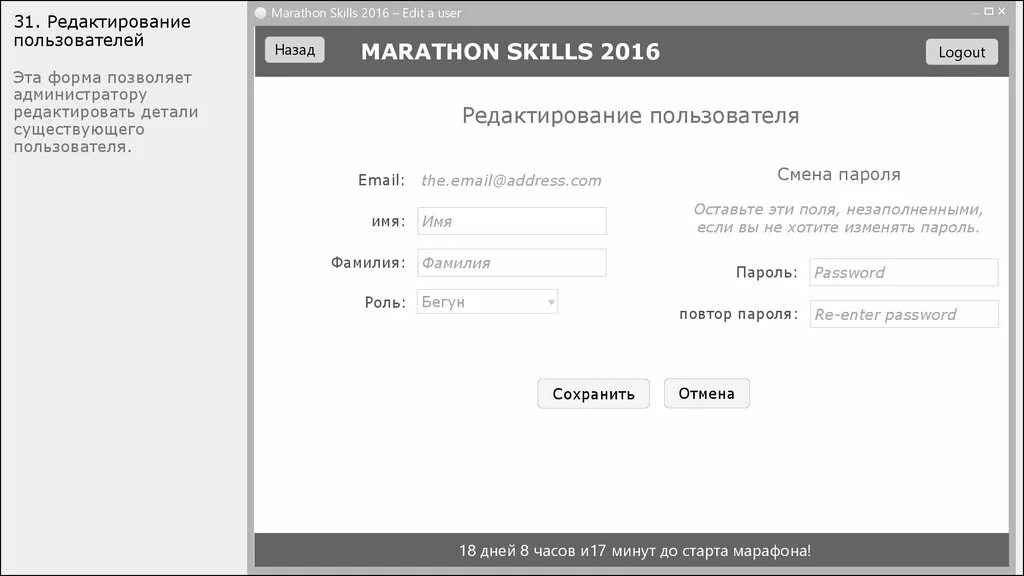
Task: Cancel editing with the Отмена button
Action: tap(707, 393)
